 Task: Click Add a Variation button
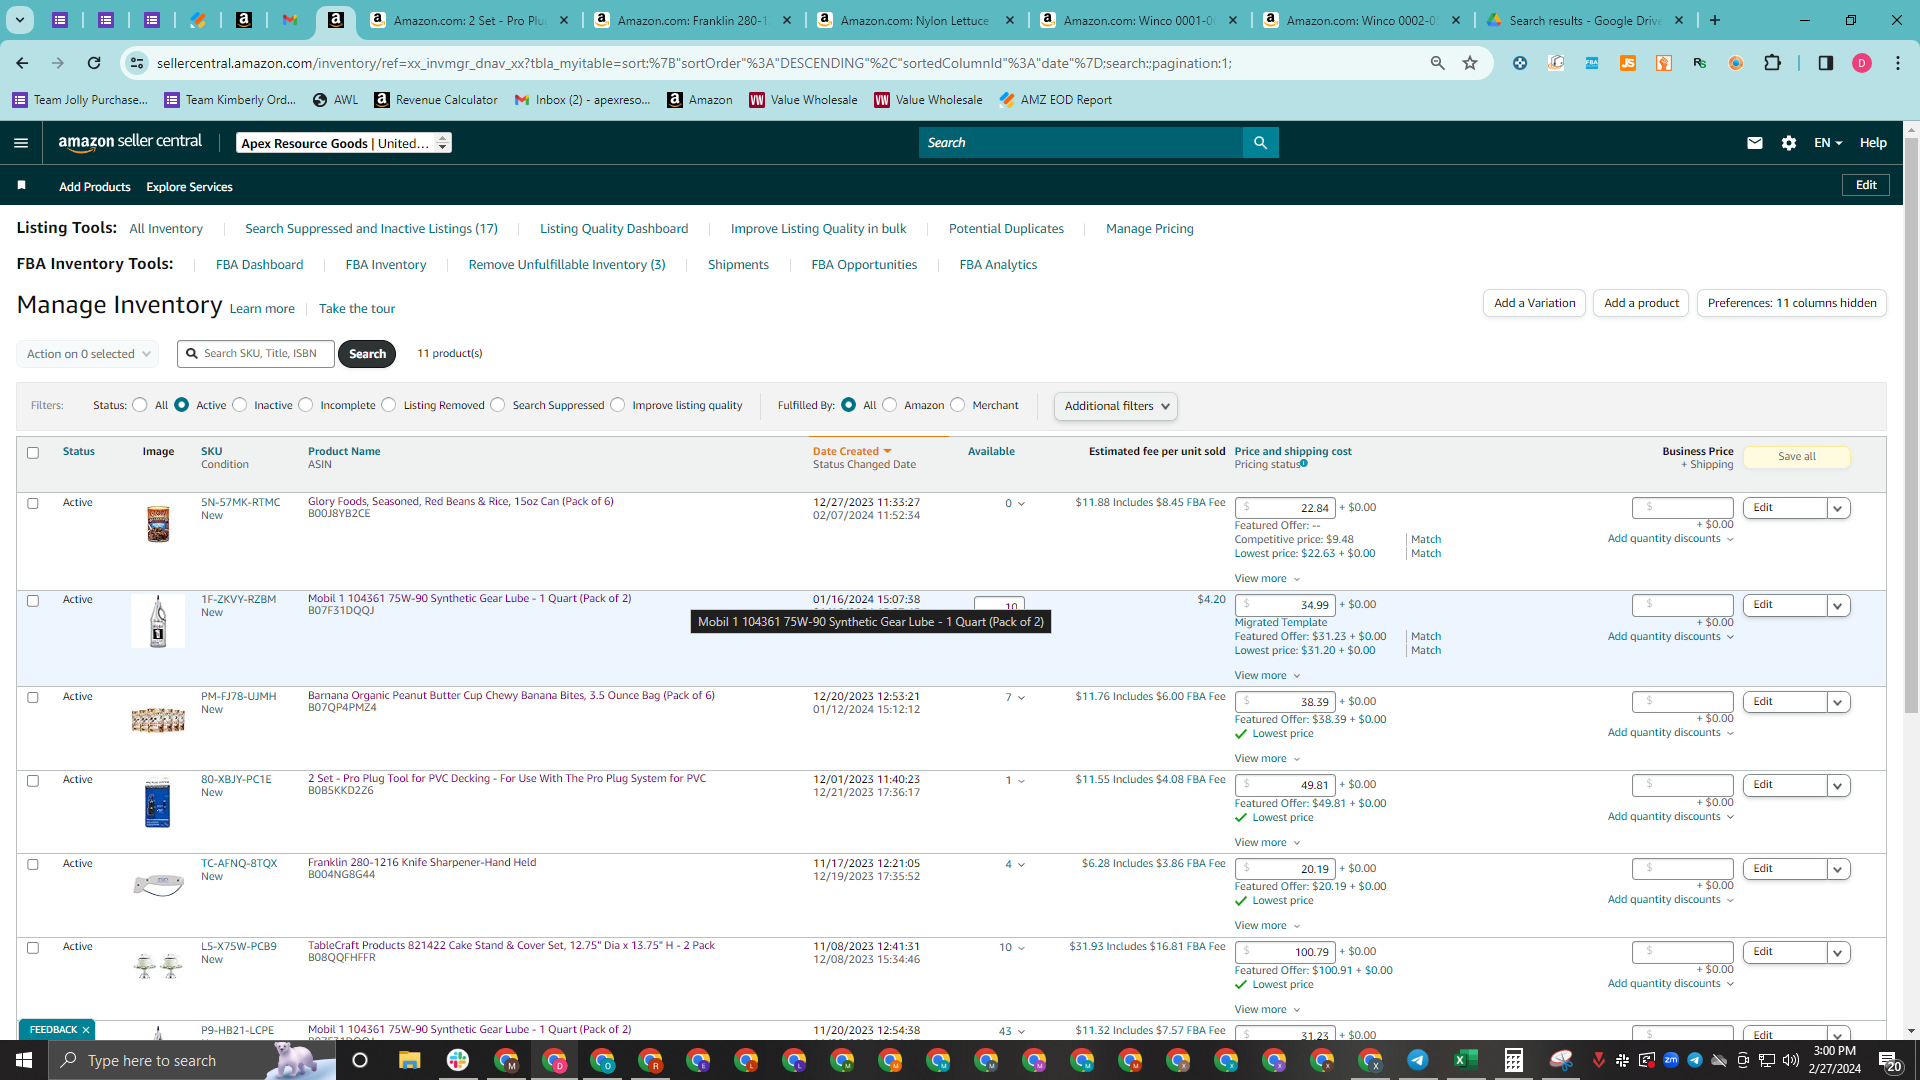click(x=1534, y=303)
